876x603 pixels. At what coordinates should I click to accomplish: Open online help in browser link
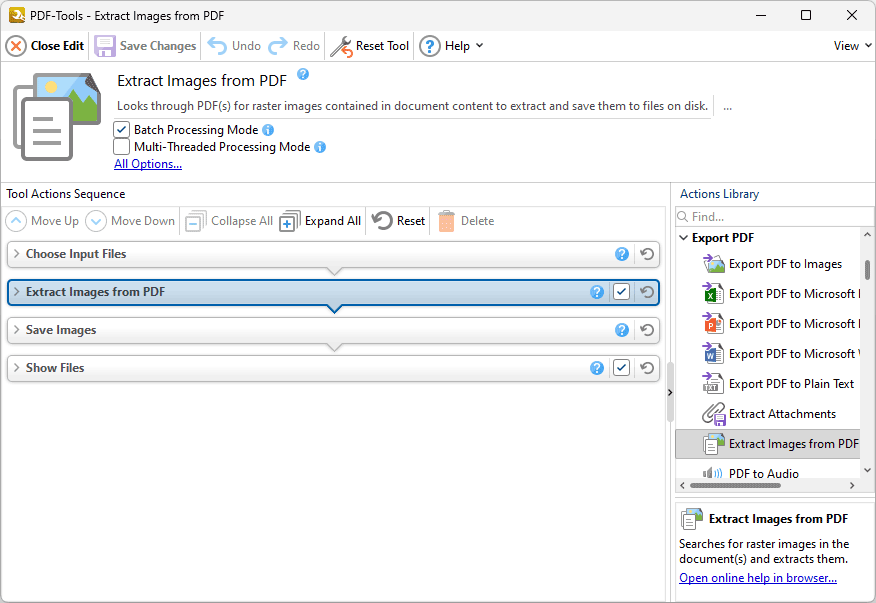pyautogui.click(x=758, y=578)
